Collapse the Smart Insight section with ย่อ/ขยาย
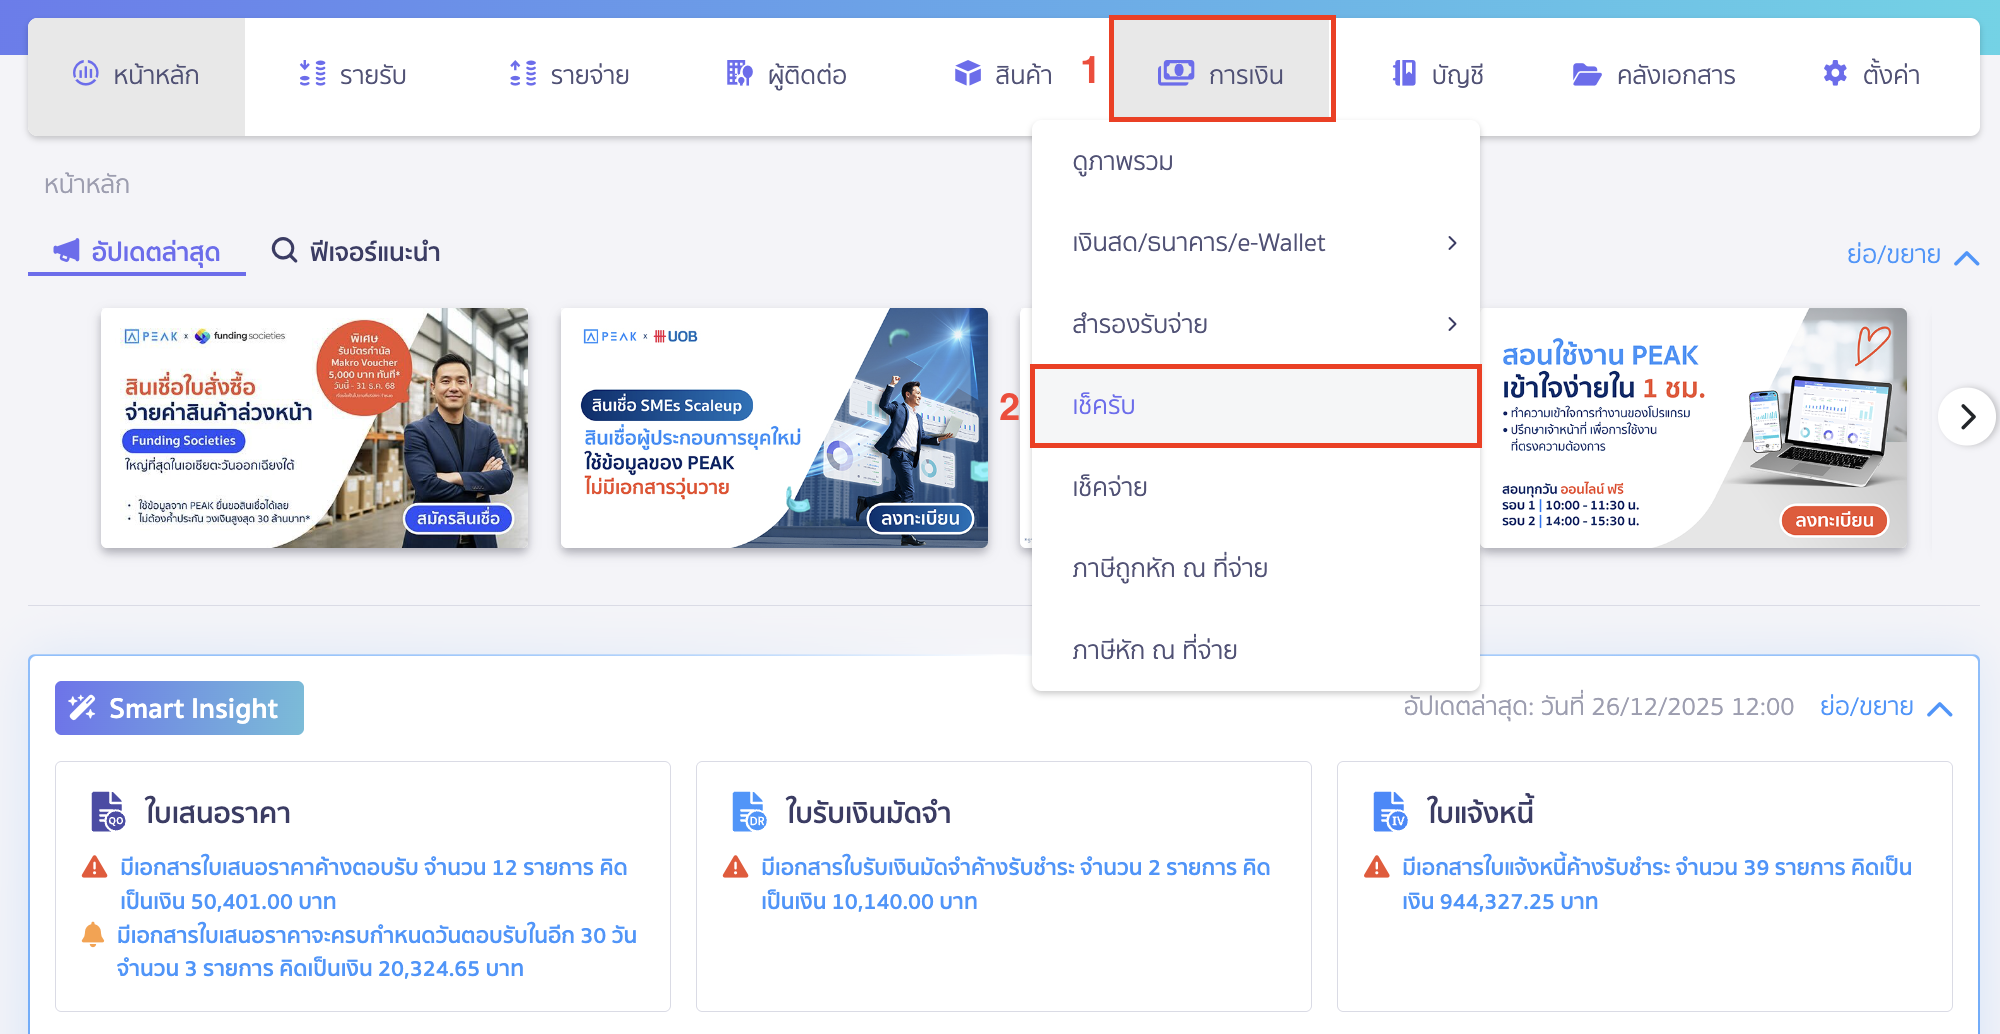2000x1034 pixels. pos(1884,708)
